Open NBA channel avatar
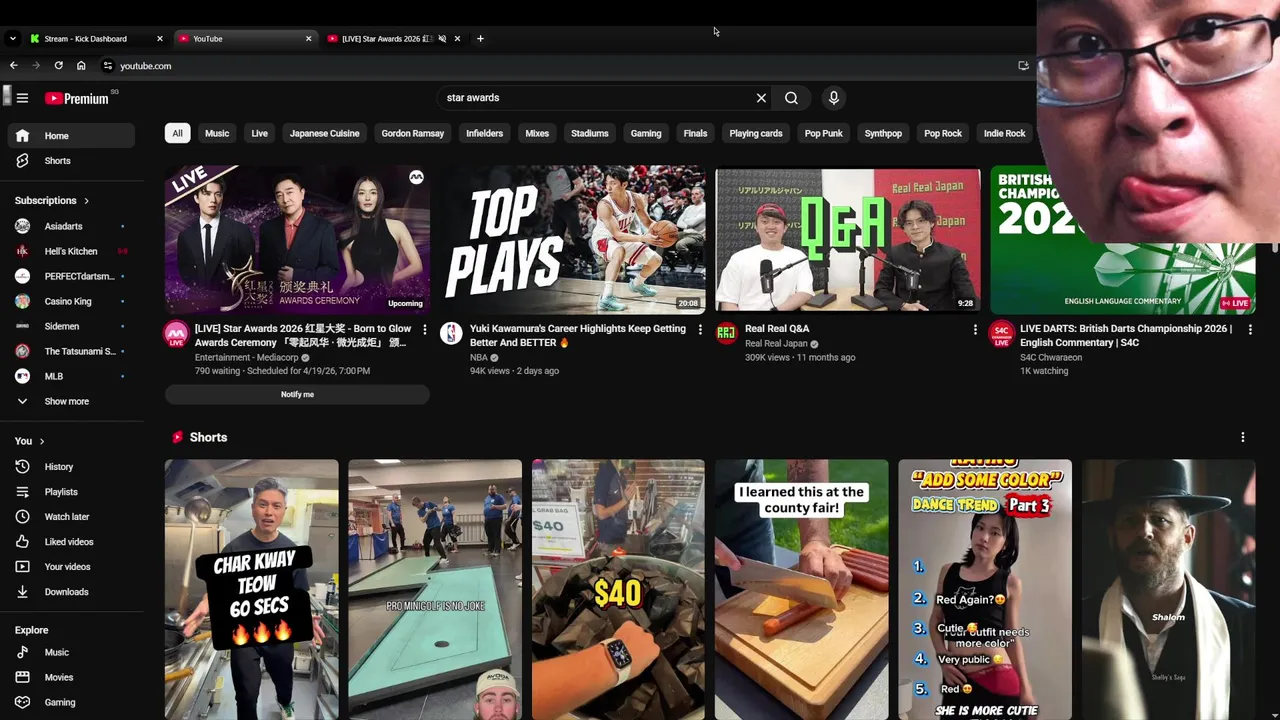This screenshot has width=1280, height=720. (x=452, y=334)
